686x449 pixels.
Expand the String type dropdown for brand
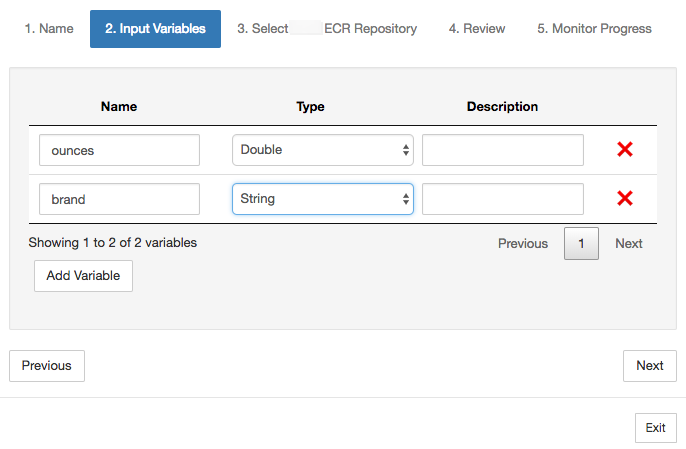(322, 199)
